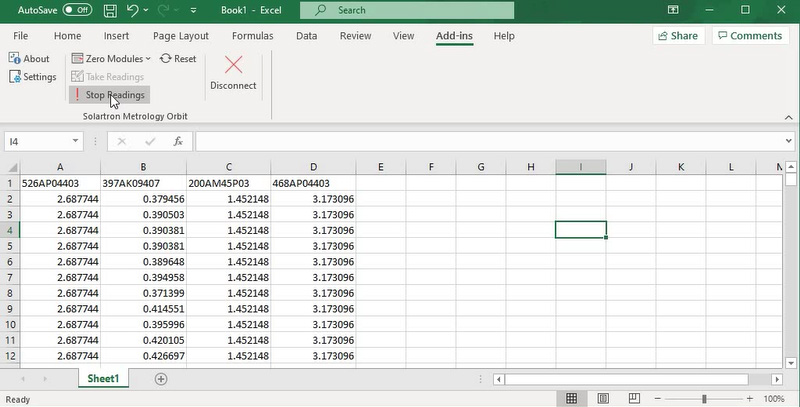This screenshot has height=407, width=800.
Task: Click the title bar Search box
Action: pyautogui.click(x=407, y=10)
